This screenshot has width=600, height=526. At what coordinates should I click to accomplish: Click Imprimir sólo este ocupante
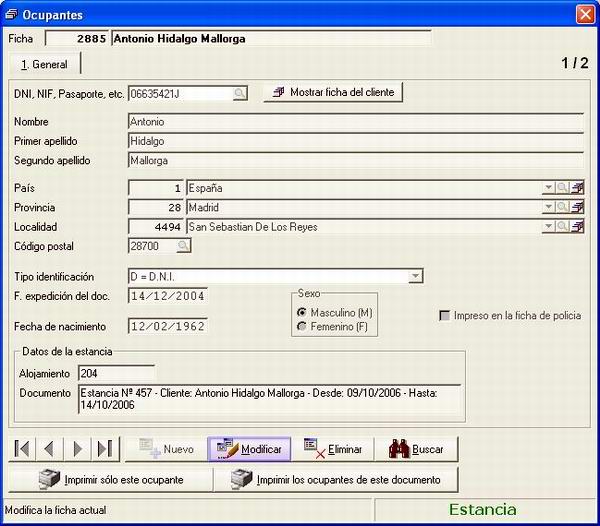pyautogui.click(x=111, y=479)
